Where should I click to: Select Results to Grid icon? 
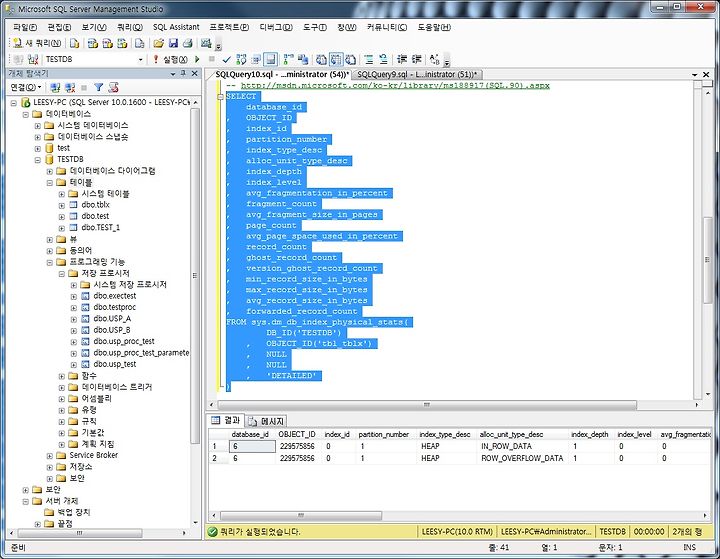tap(336, 59)
